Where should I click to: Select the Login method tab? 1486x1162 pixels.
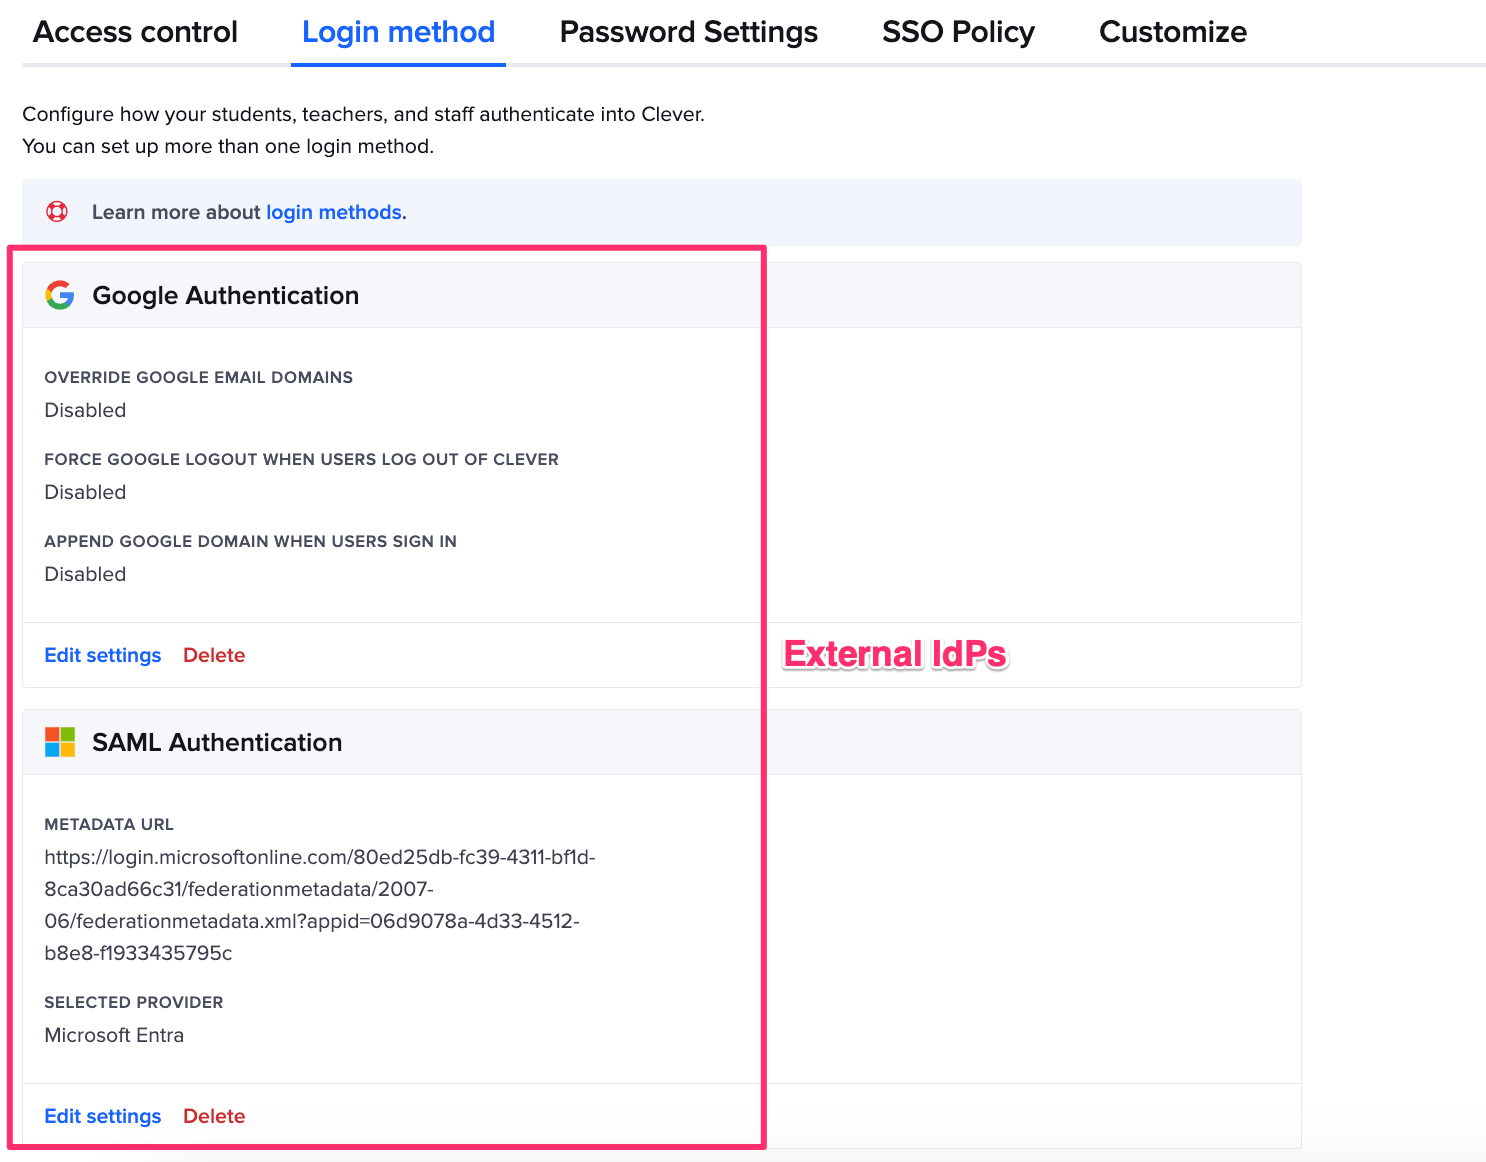tap(398, 32)
